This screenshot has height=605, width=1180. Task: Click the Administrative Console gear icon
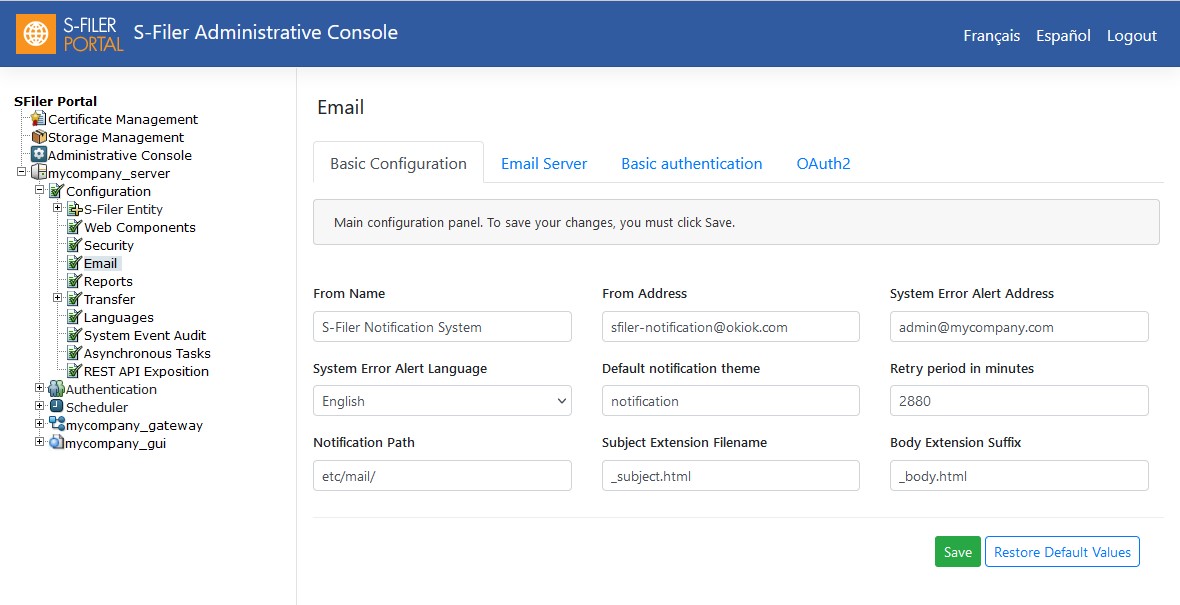tap(38, 155)
